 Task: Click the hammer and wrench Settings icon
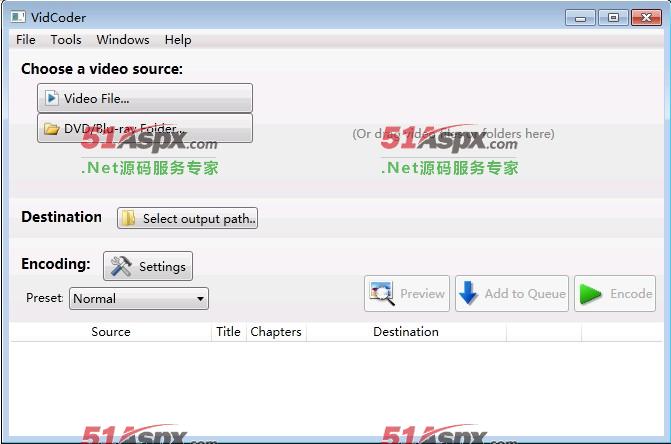click(x=121, y=266)
